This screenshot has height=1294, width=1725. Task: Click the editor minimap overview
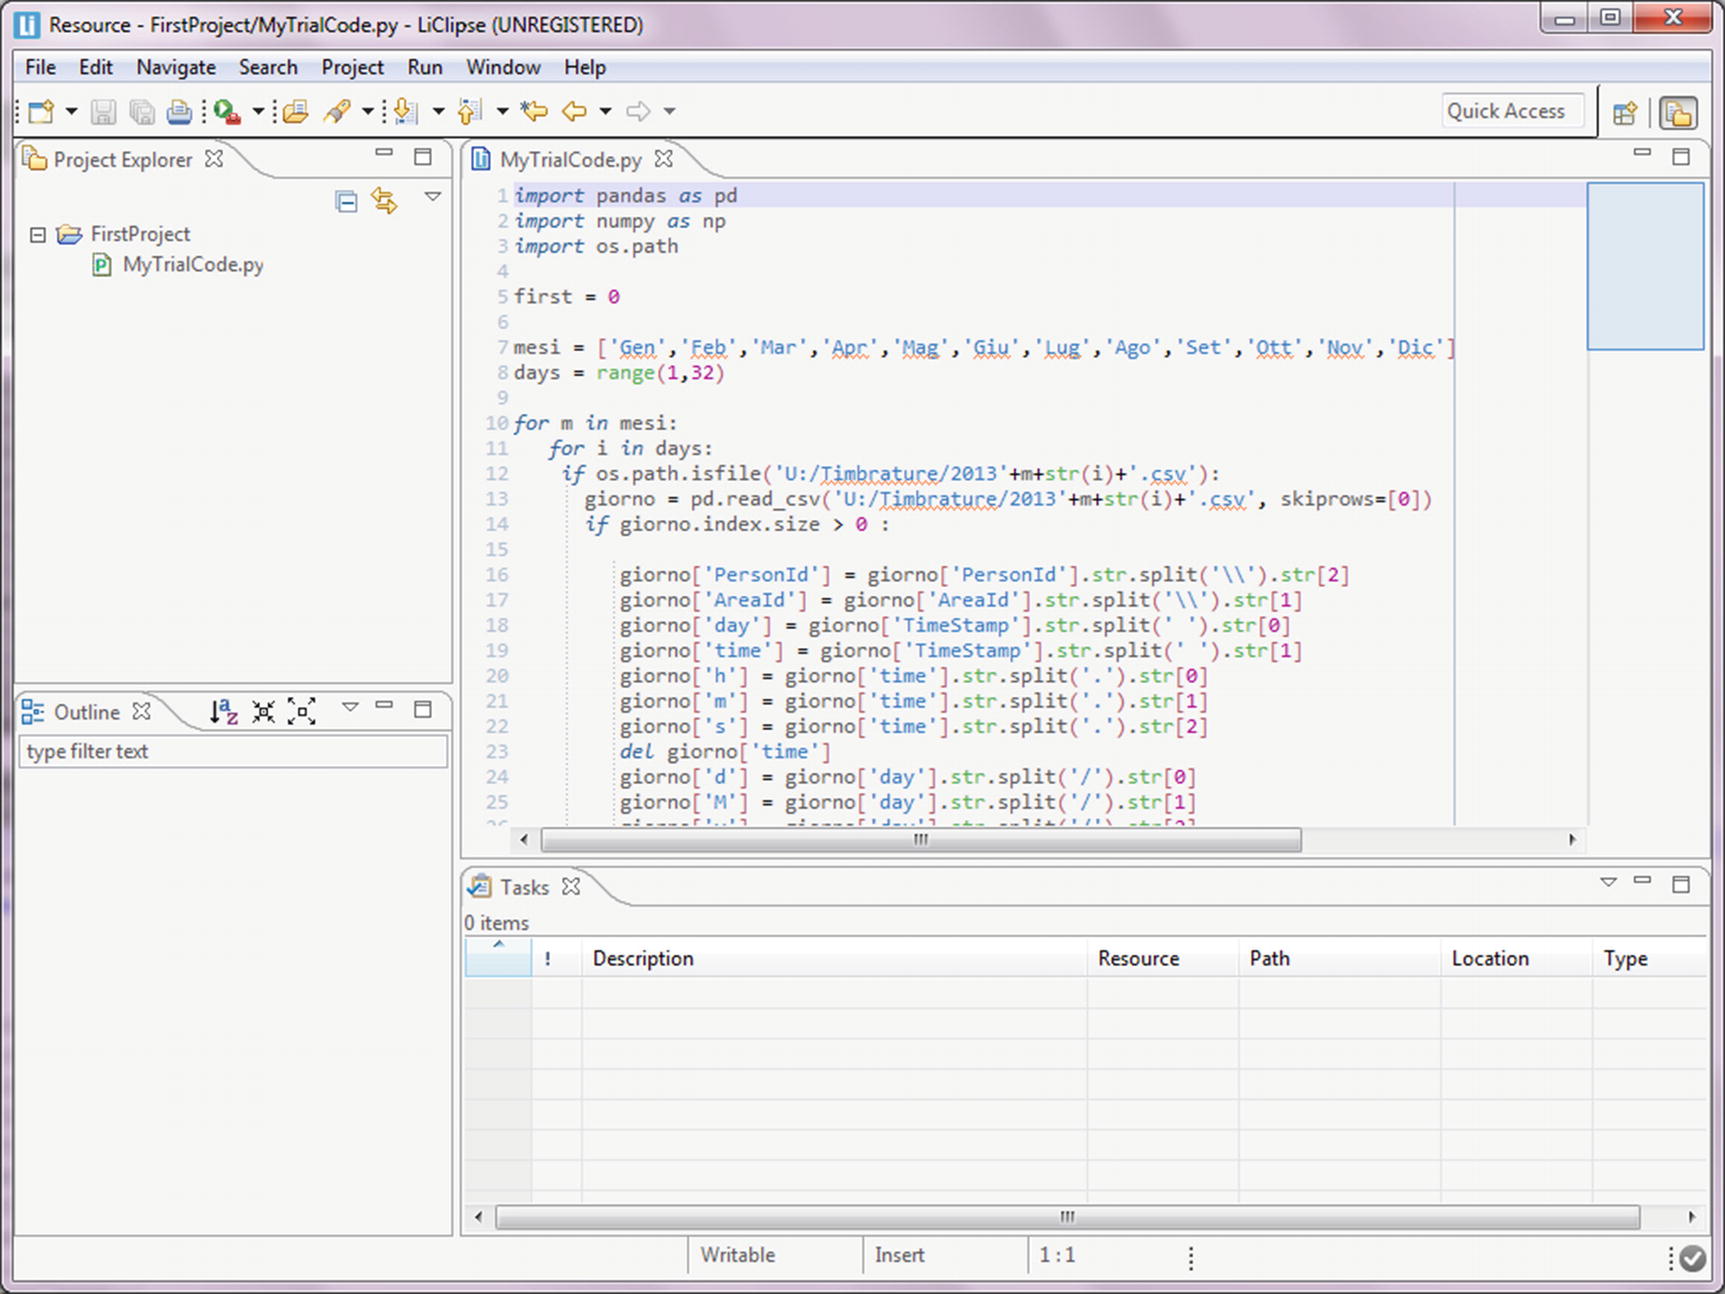click(x=1645, y=266)
